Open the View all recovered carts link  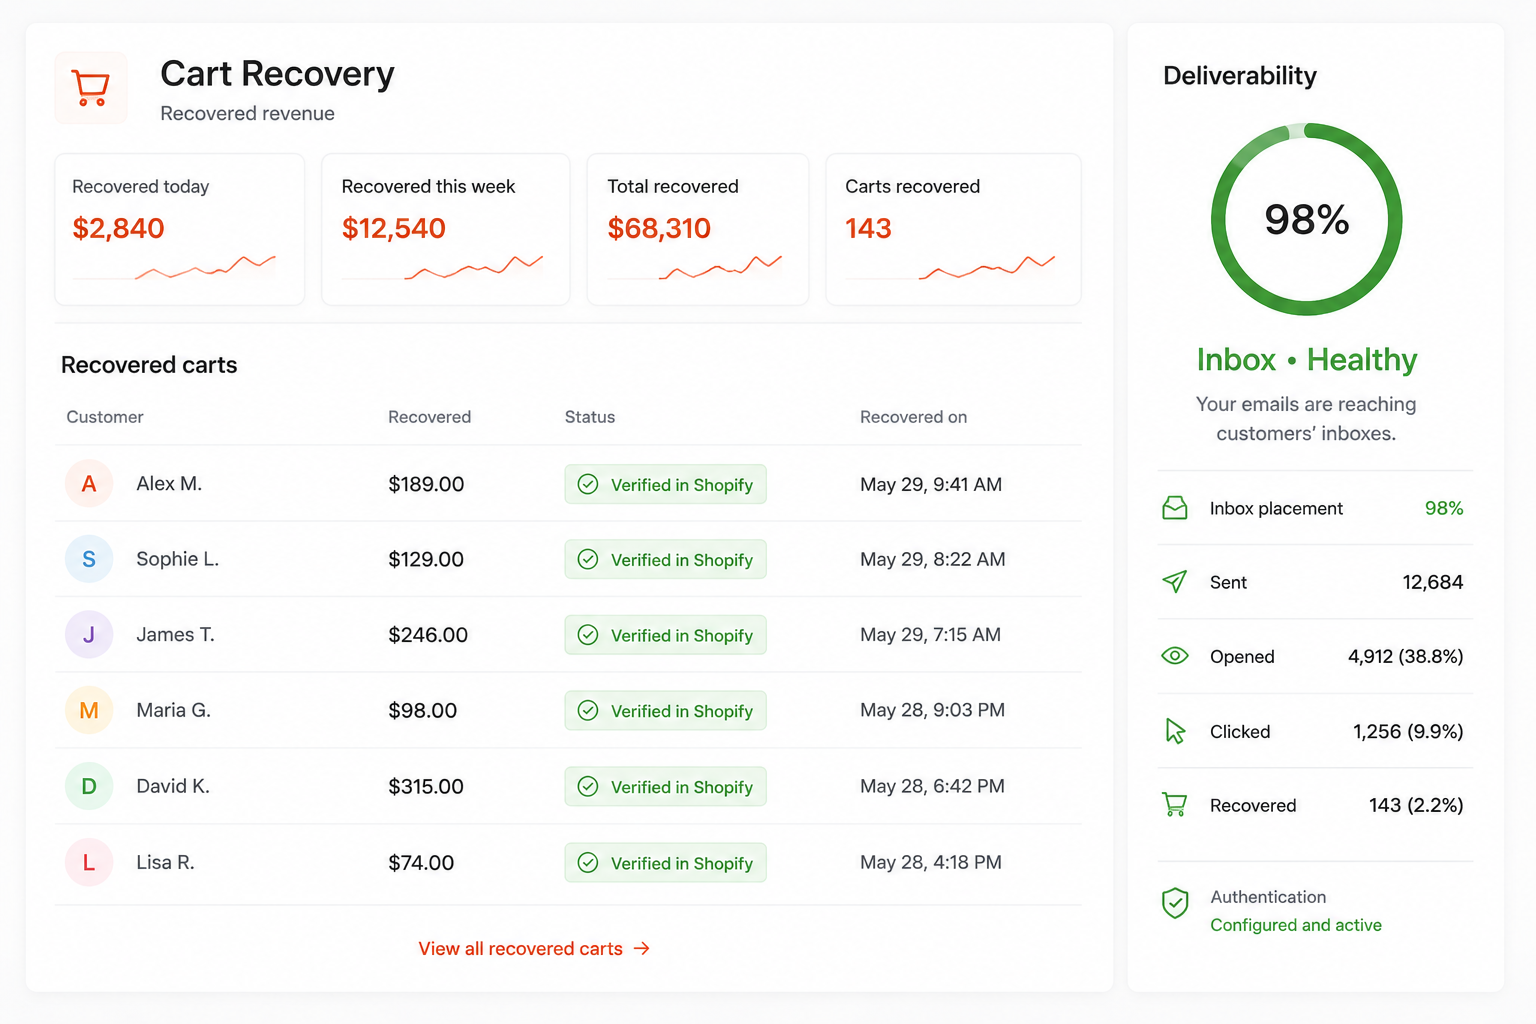(534, 948)
